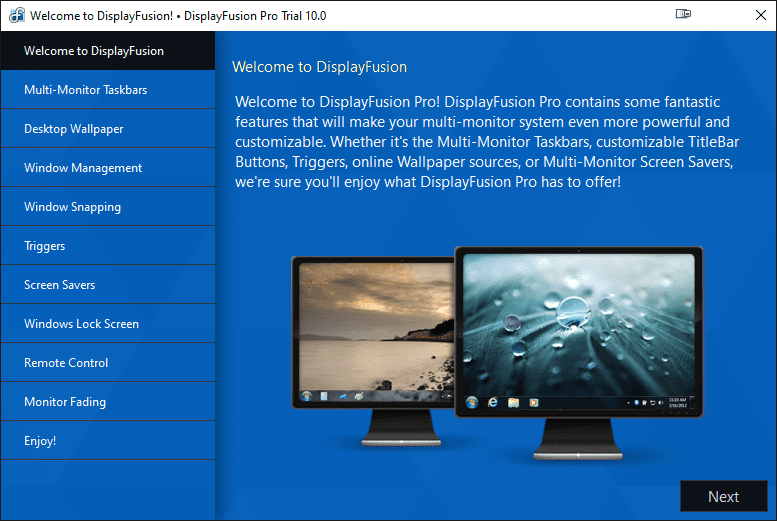This screenshot has width=777, height=521.
Task: Click the Welcome to DisplayFusion heading
Action: pyautogui.click(x=320, y=67)
